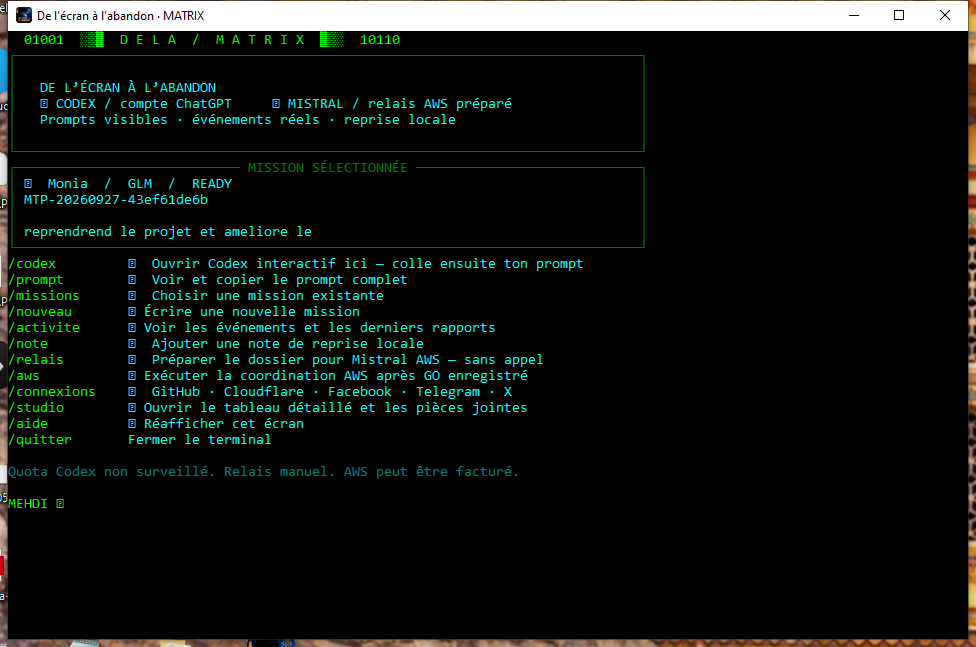Viewport: 976px width, 647px height.
Task: Click 'Préparer le dossier pour Mistral AWS'
Action: tap(296, 359)
